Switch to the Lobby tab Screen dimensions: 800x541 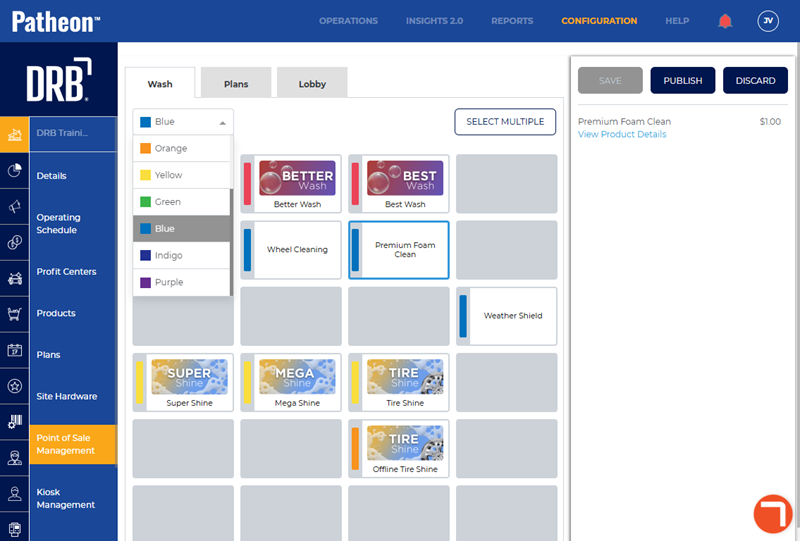click(x=312, y=84)
